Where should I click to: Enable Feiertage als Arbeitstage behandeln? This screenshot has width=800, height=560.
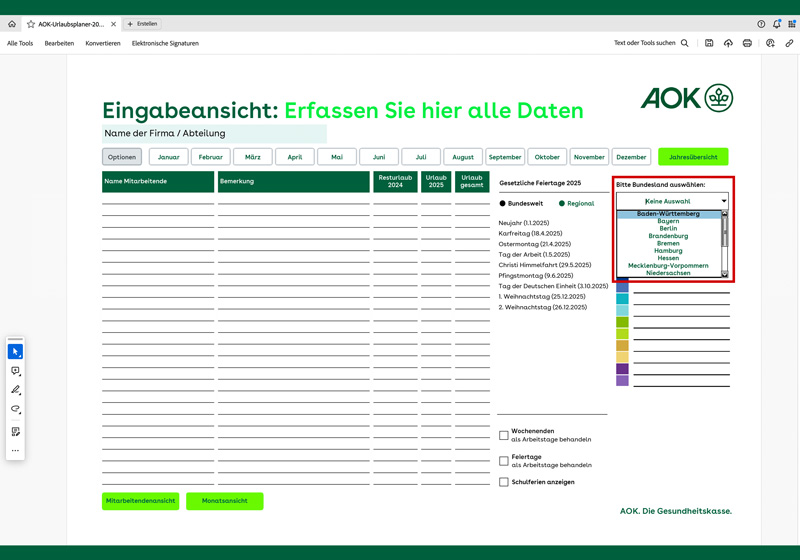click(x=504, y=461)
